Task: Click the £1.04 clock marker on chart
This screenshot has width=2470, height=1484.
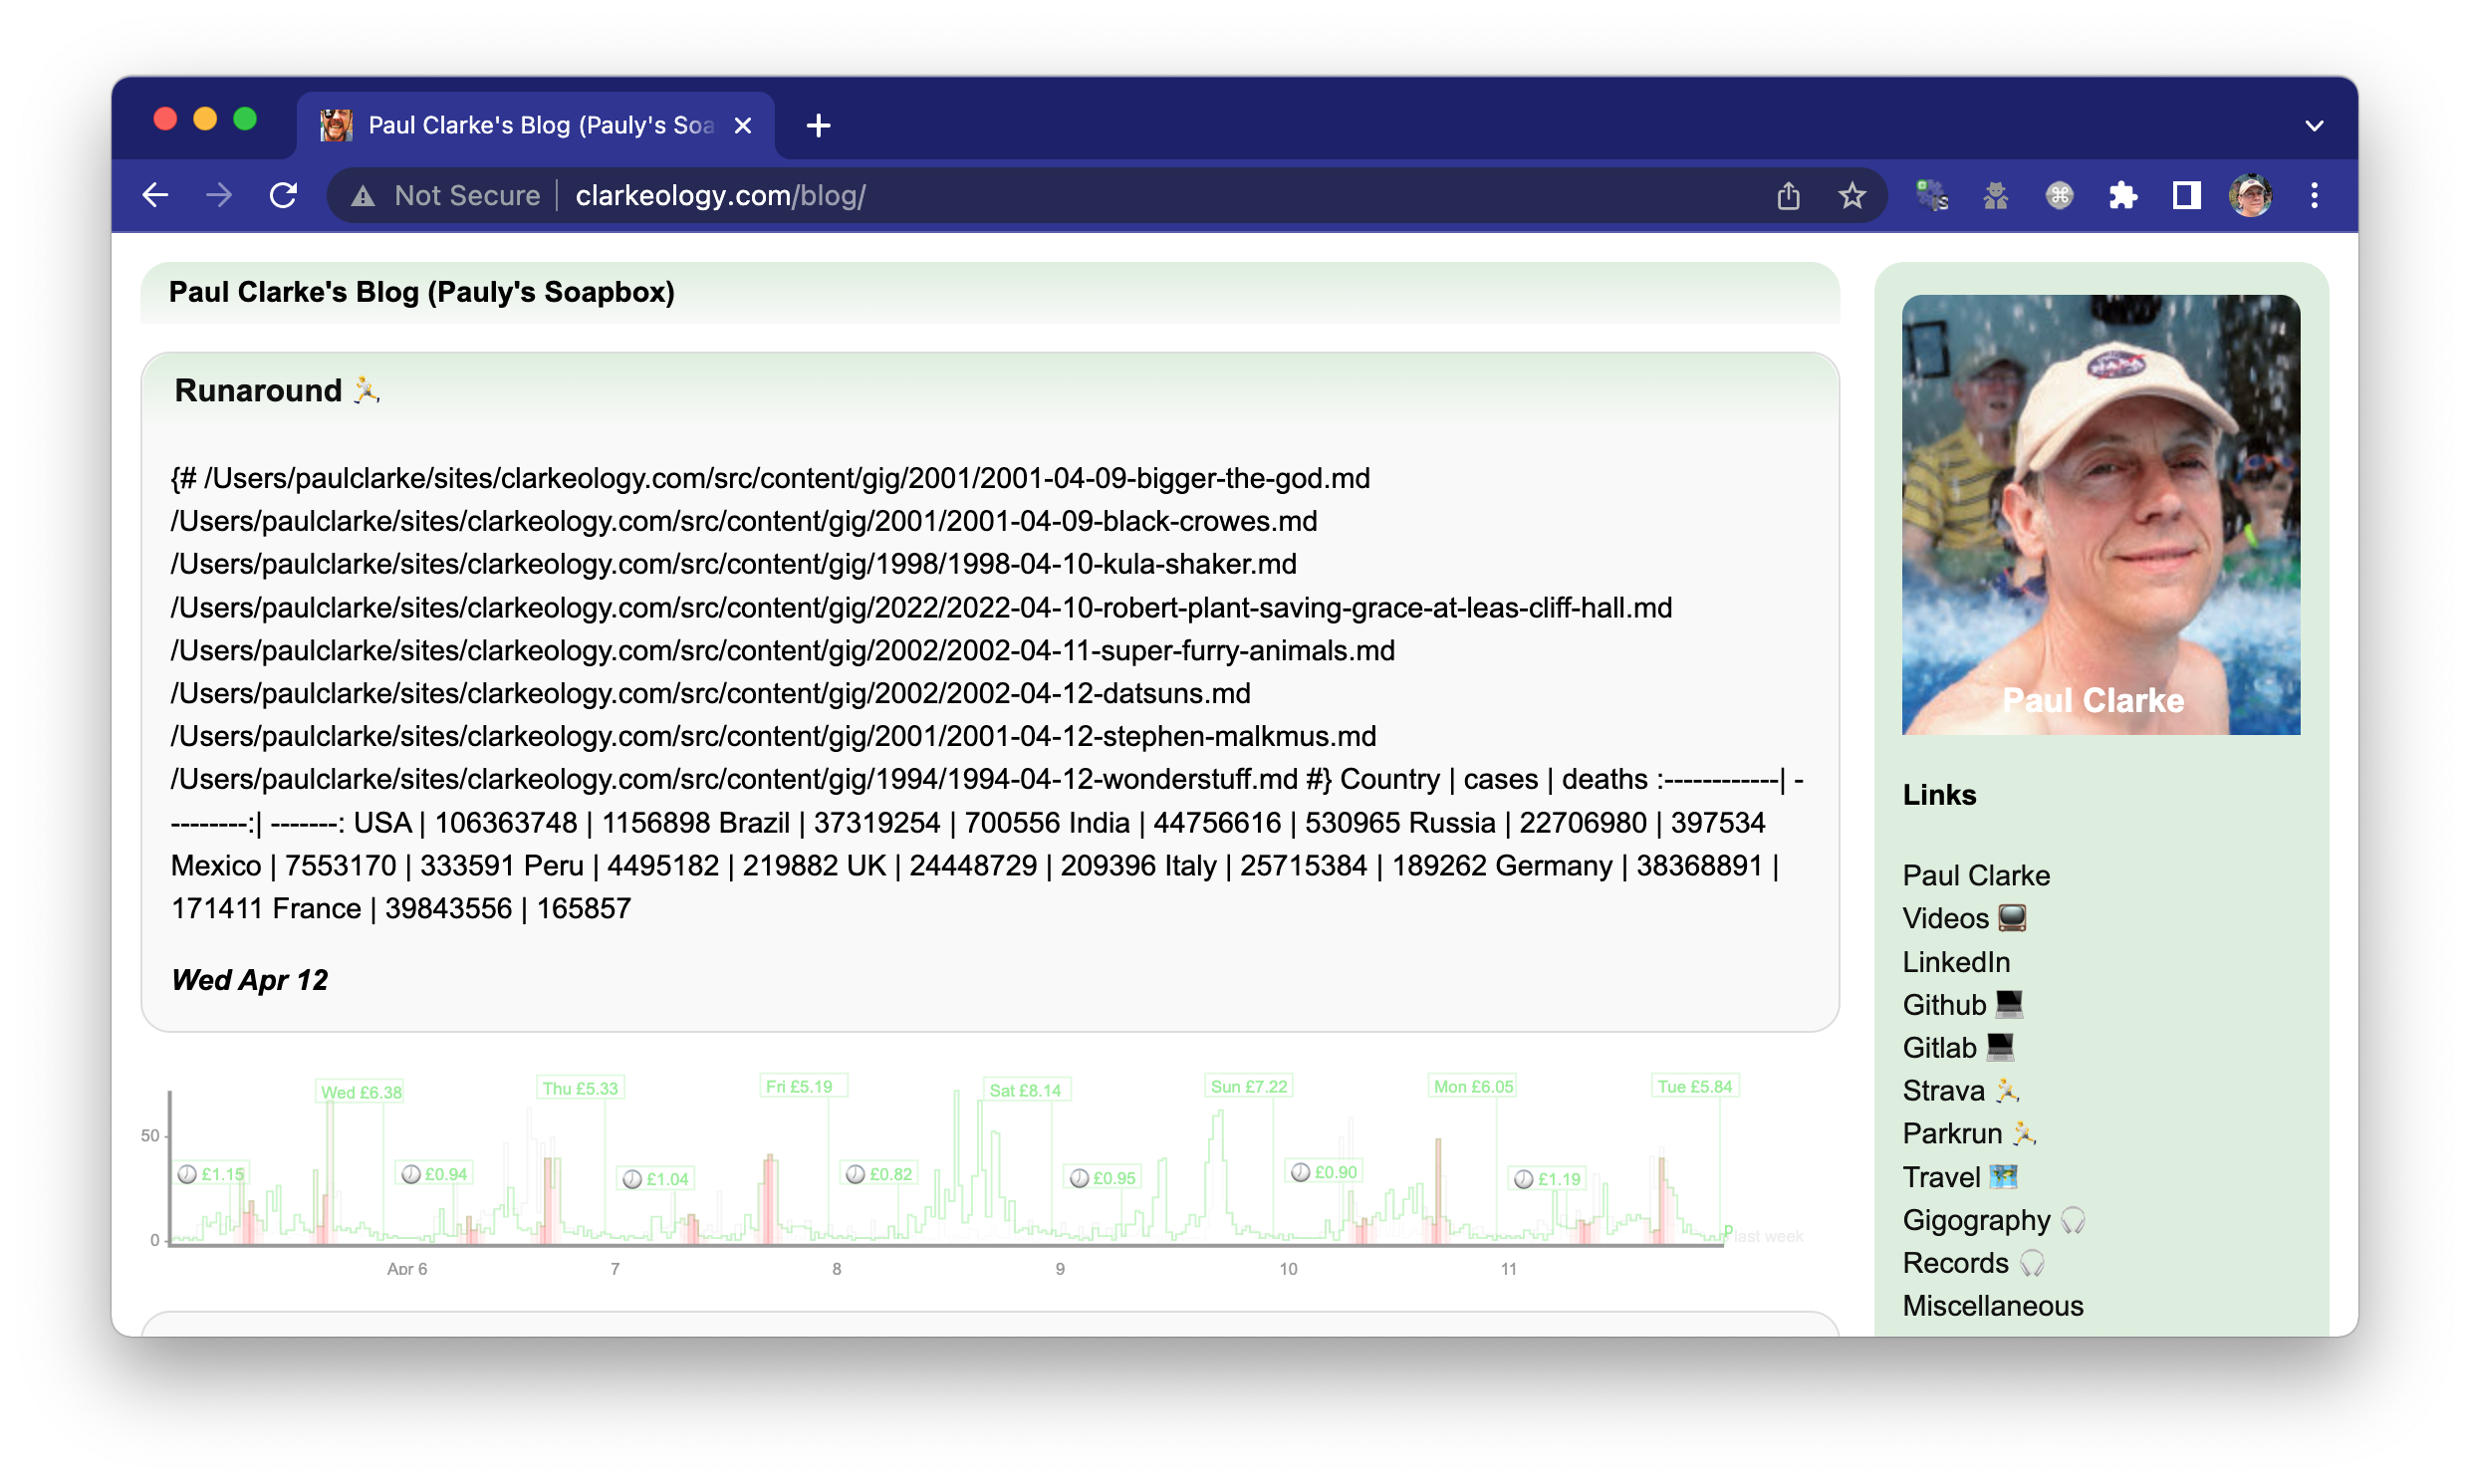Action: click(x=657, y=1179)
